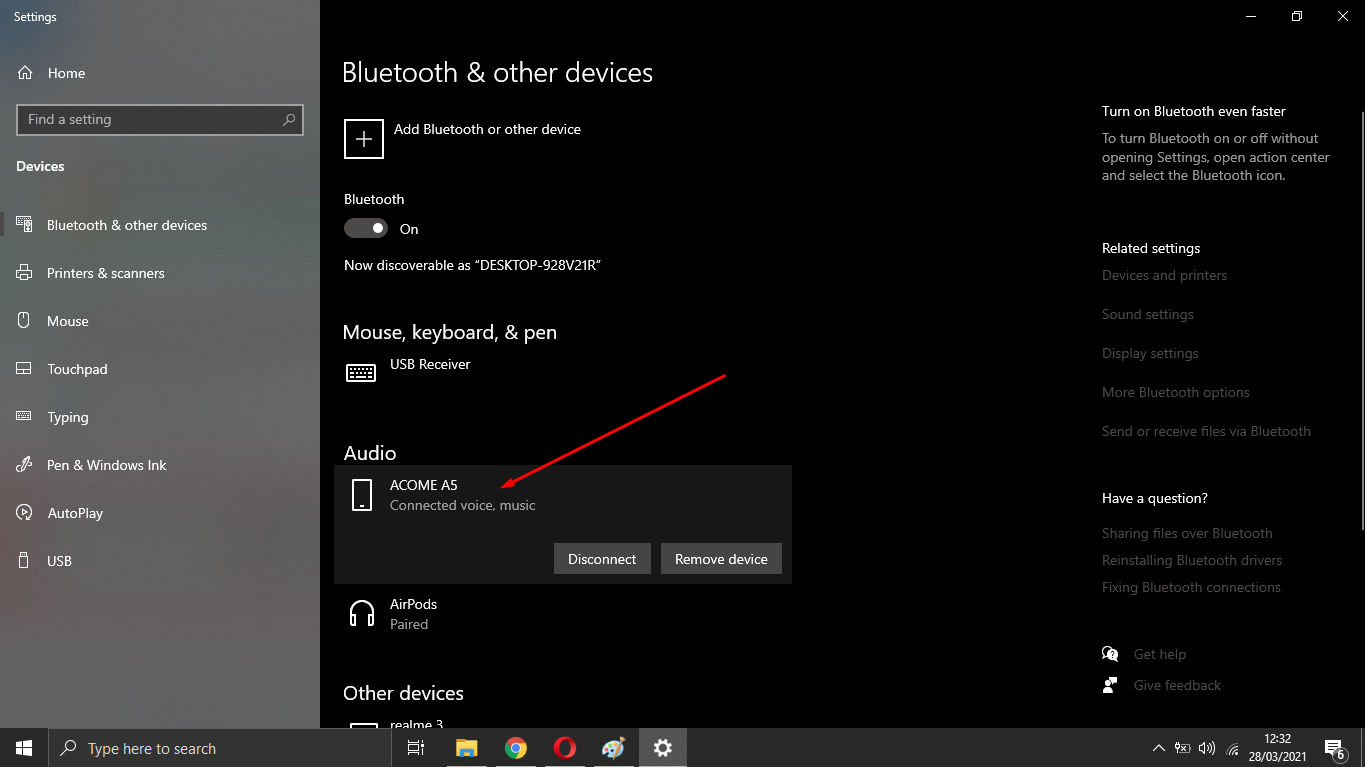This screenshot has height=767, width=1365.
Task: Click the search magnifier in Find a setting
Action: point(289,120)
